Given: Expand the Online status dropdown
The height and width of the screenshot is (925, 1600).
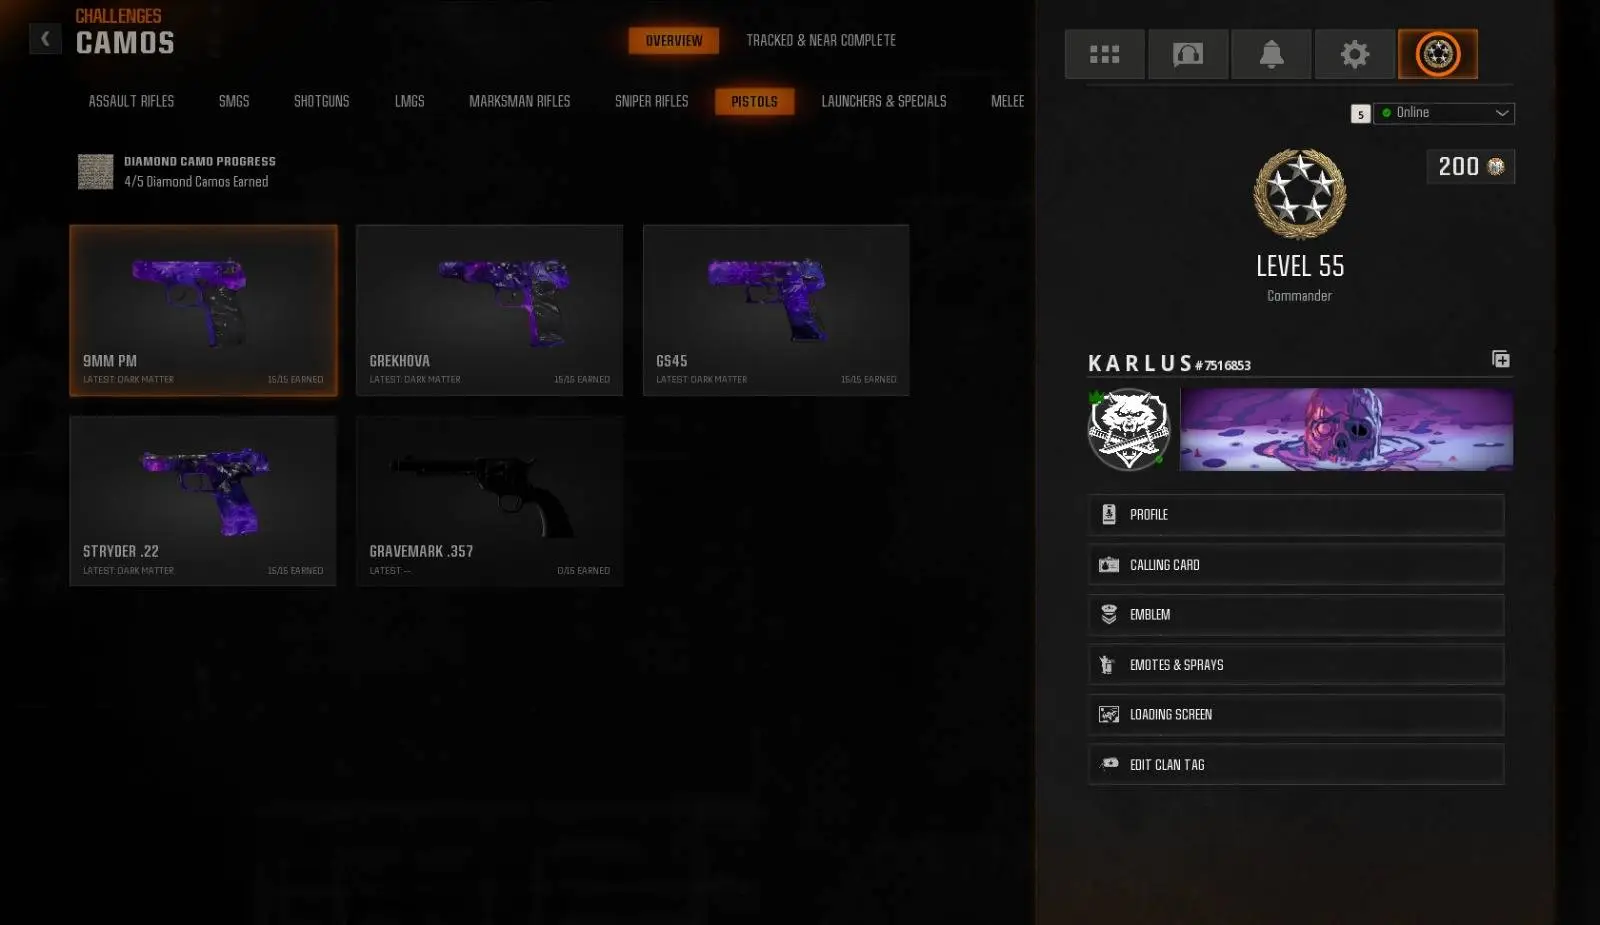Looking at the screenshot, I should click(1444, 113).
